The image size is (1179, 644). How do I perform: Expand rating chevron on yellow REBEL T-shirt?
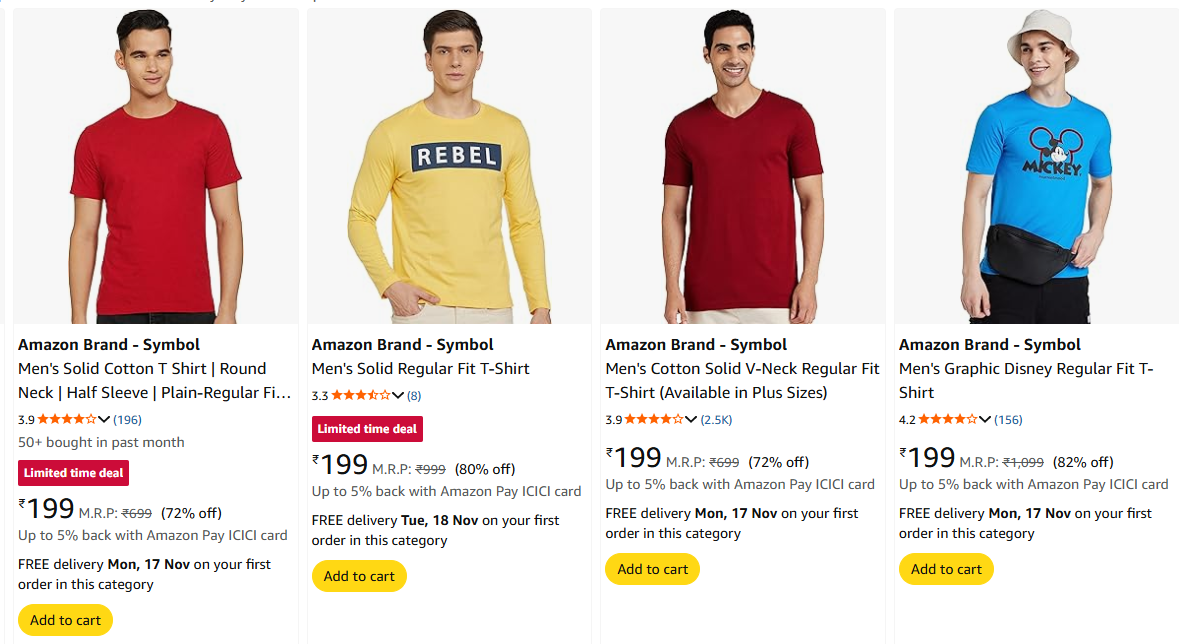tap(398, 396)
